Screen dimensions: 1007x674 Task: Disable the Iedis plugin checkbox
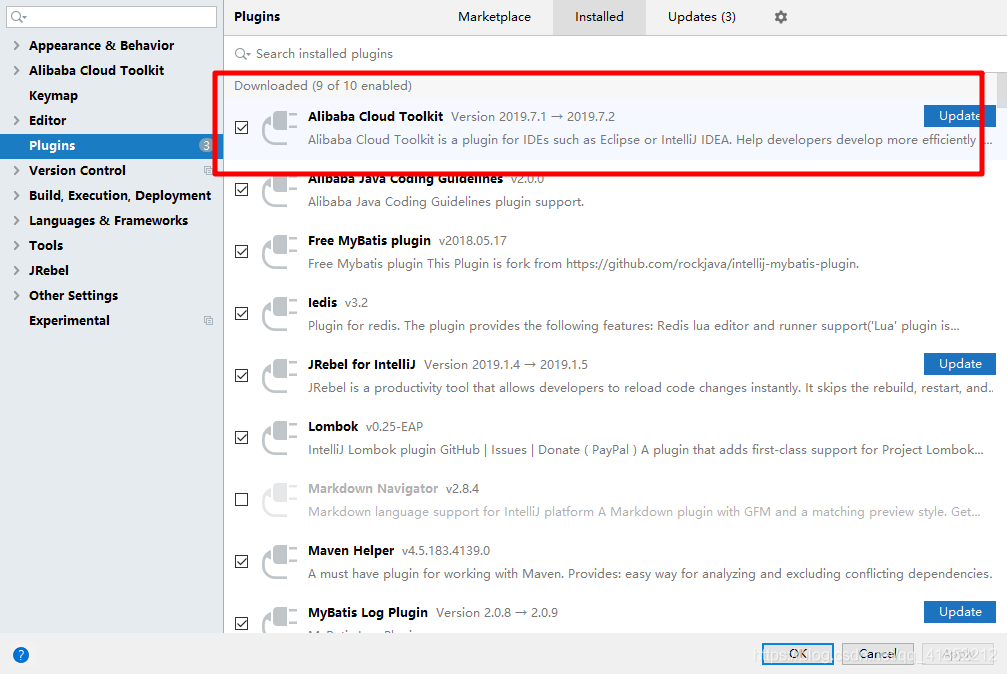tap(241, 314)
